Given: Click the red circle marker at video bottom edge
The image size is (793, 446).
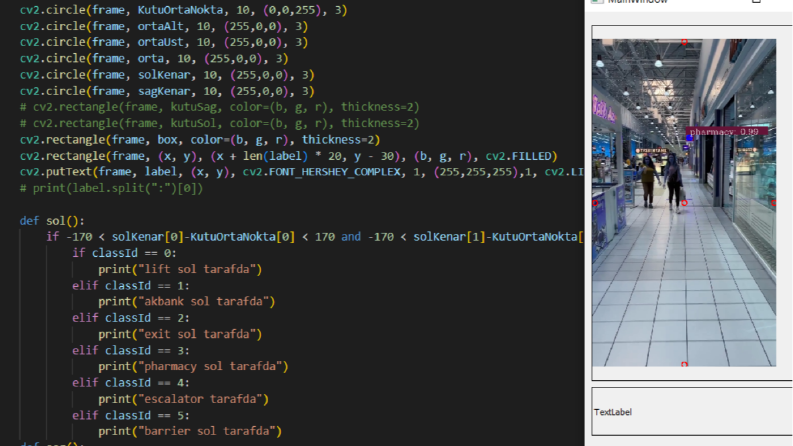Looking at the screenshot, I should point(684,364).
